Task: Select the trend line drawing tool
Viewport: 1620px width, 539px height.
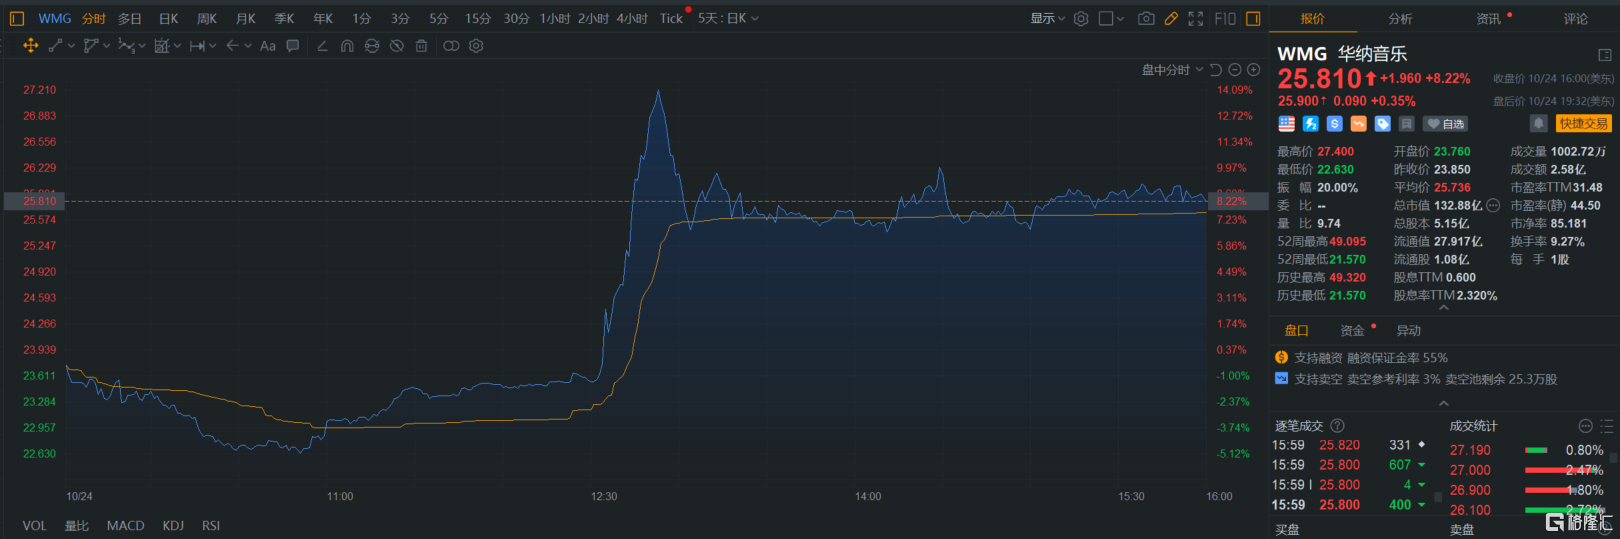Action: click(56, 46)
